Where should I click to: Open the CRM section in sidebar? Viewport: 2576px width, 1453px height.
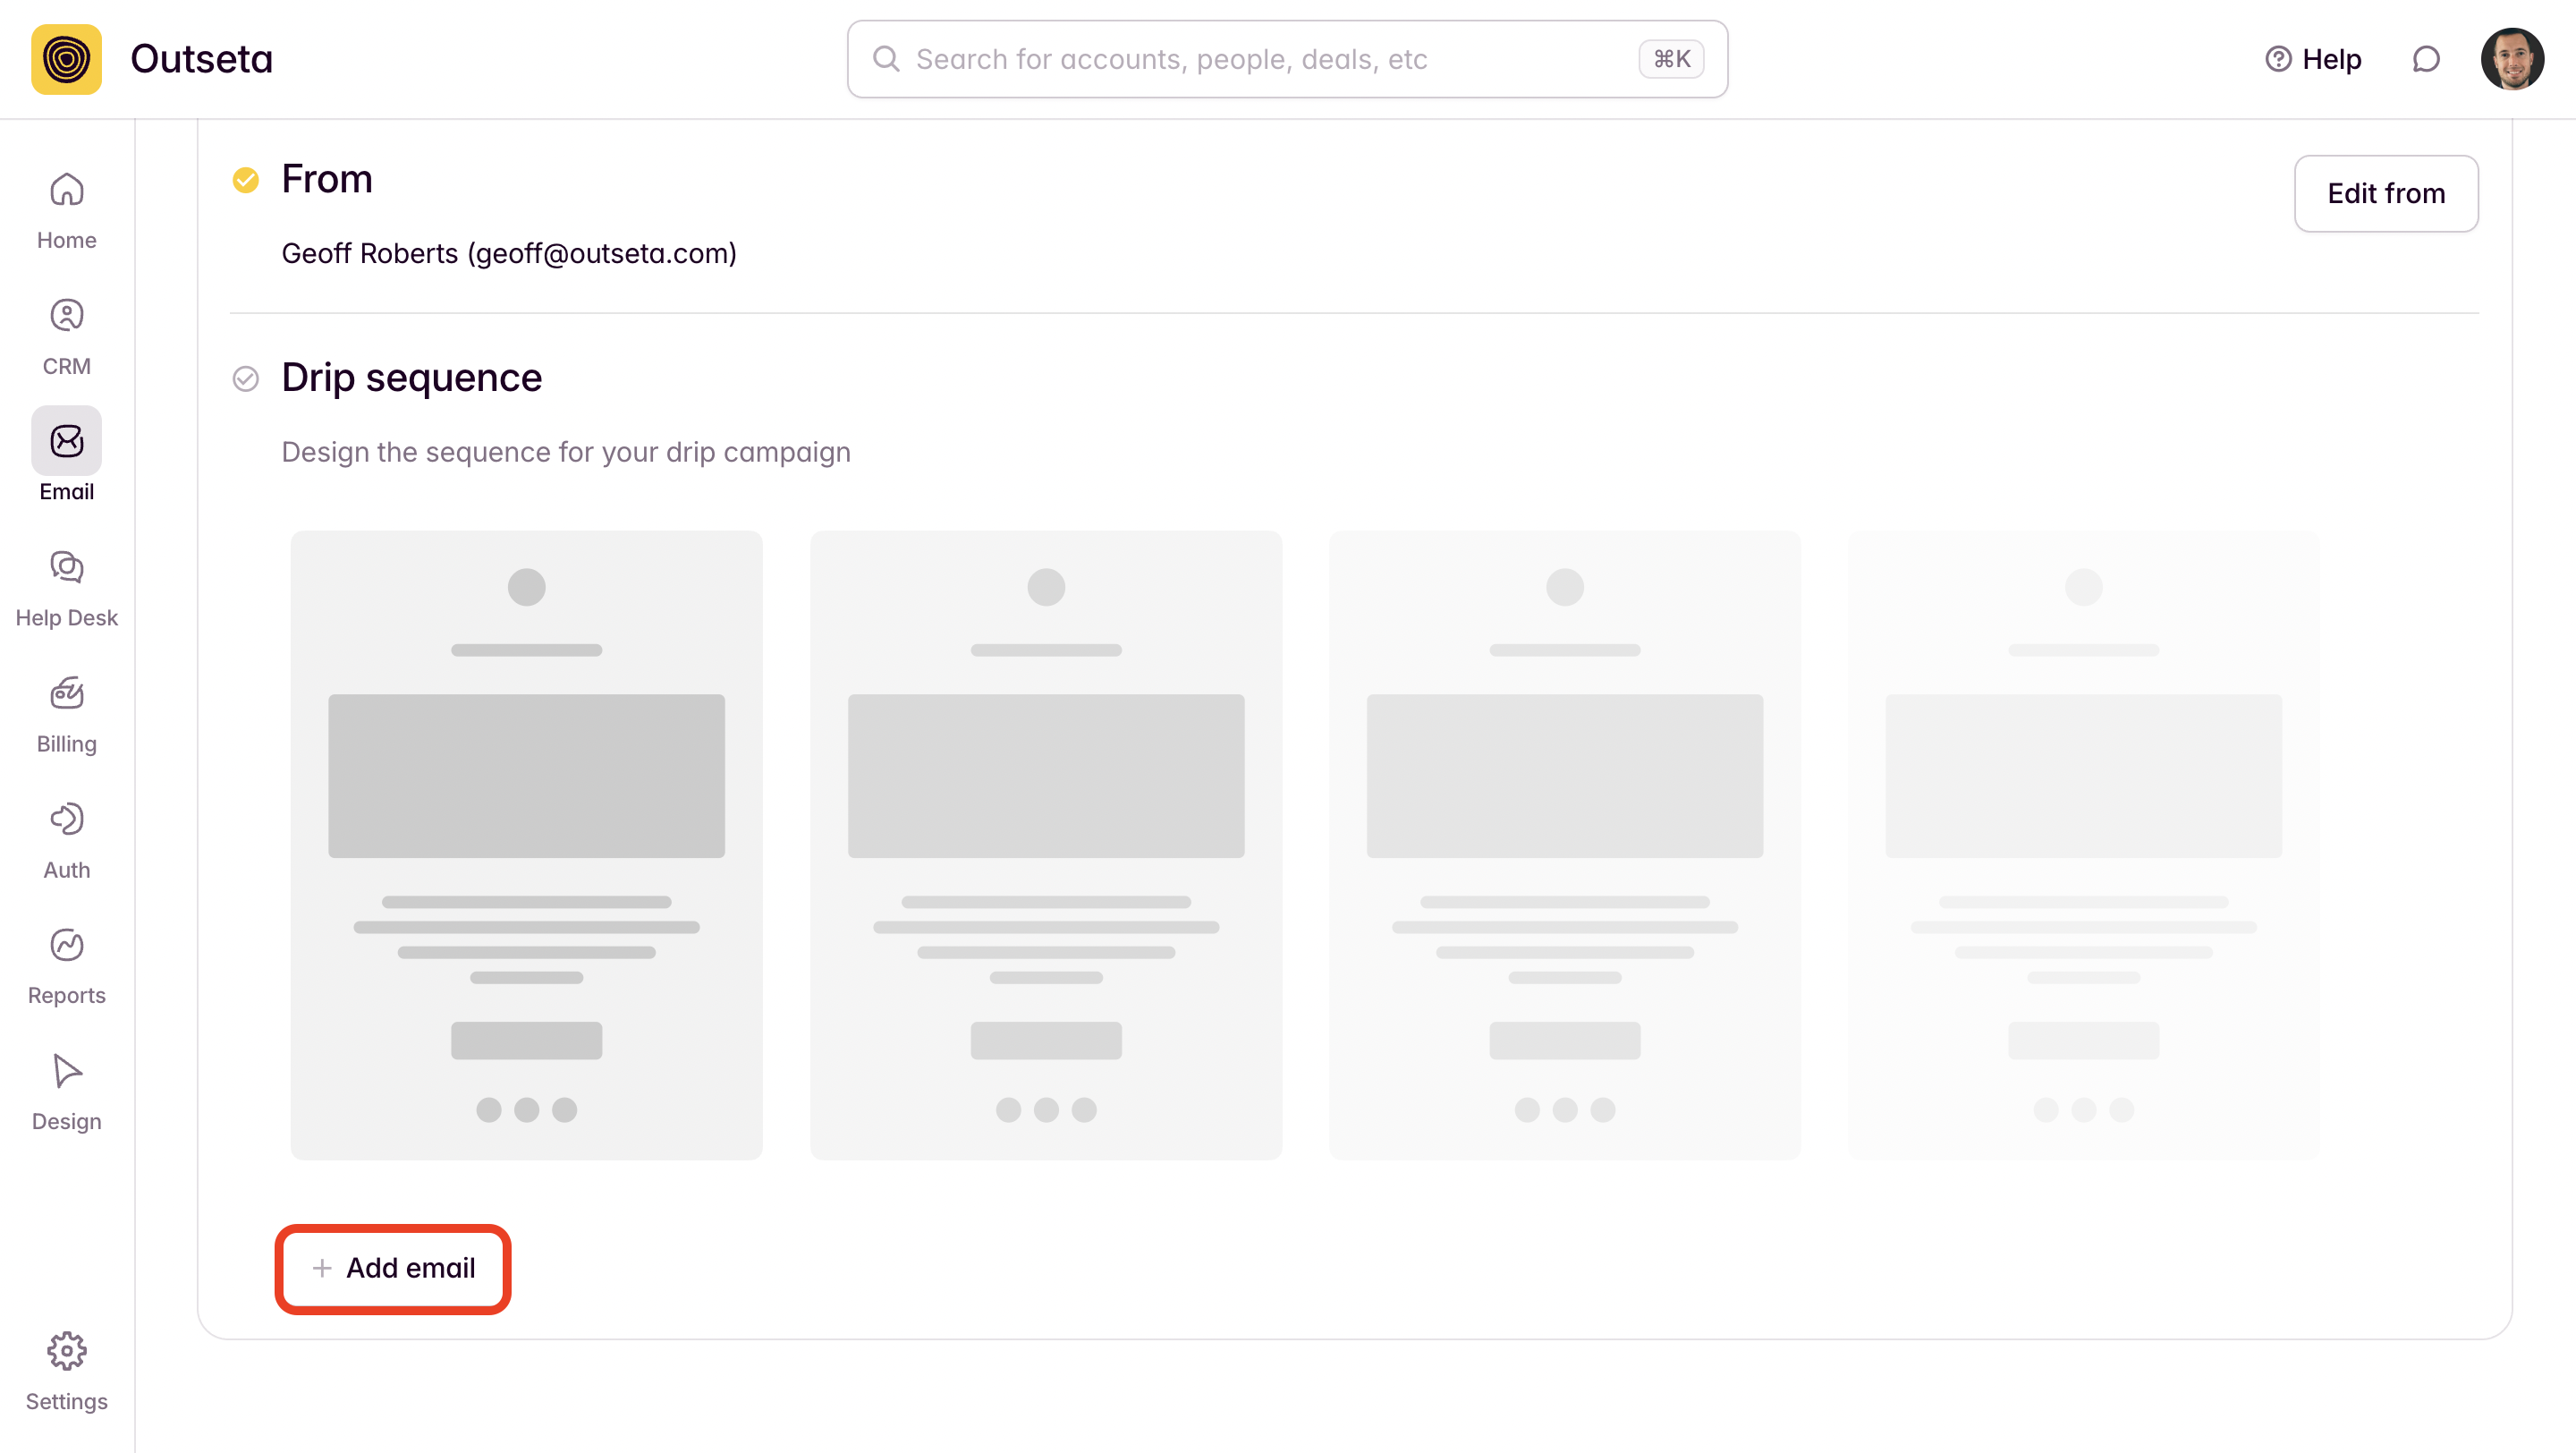(x=66, y=337)
